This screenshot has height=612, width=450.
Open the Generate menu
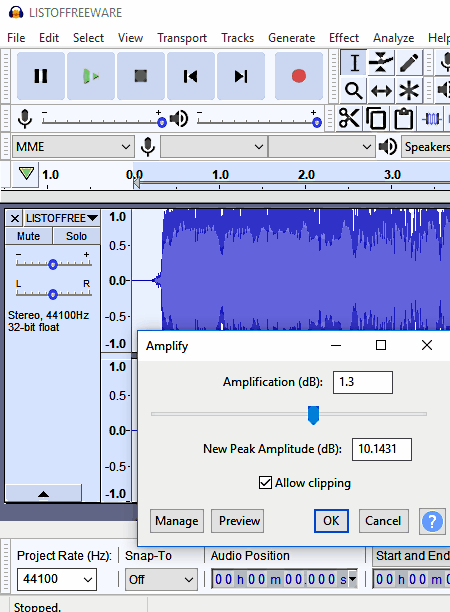(292, 38)
